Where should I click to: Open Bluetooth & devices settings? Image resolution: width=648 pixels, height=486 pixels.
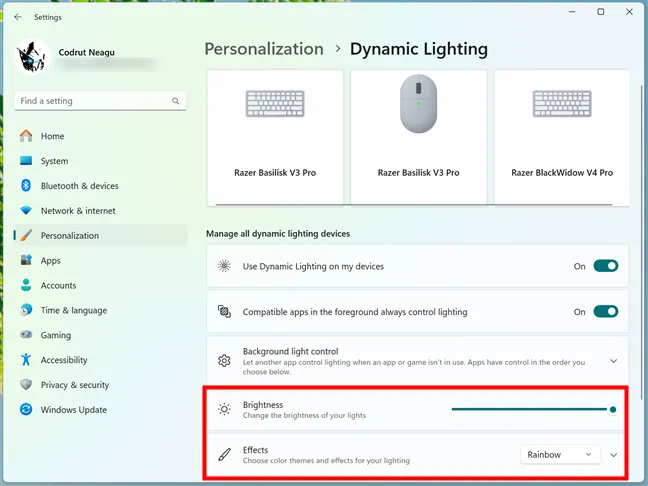pyautogui.click(x=79, y=186)
